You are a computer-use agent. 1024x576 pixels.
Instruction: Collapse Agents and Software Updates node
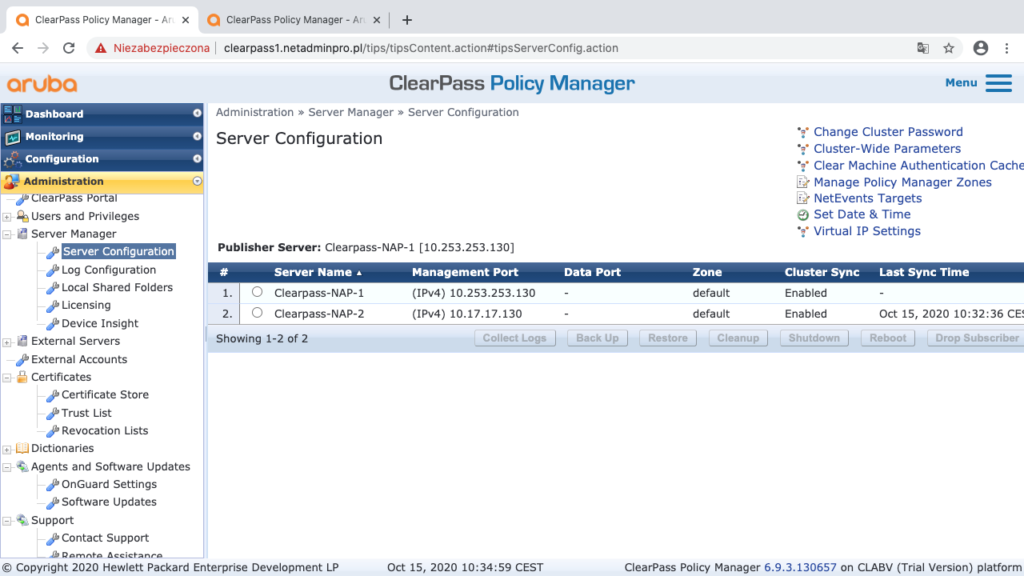(7, 467)
